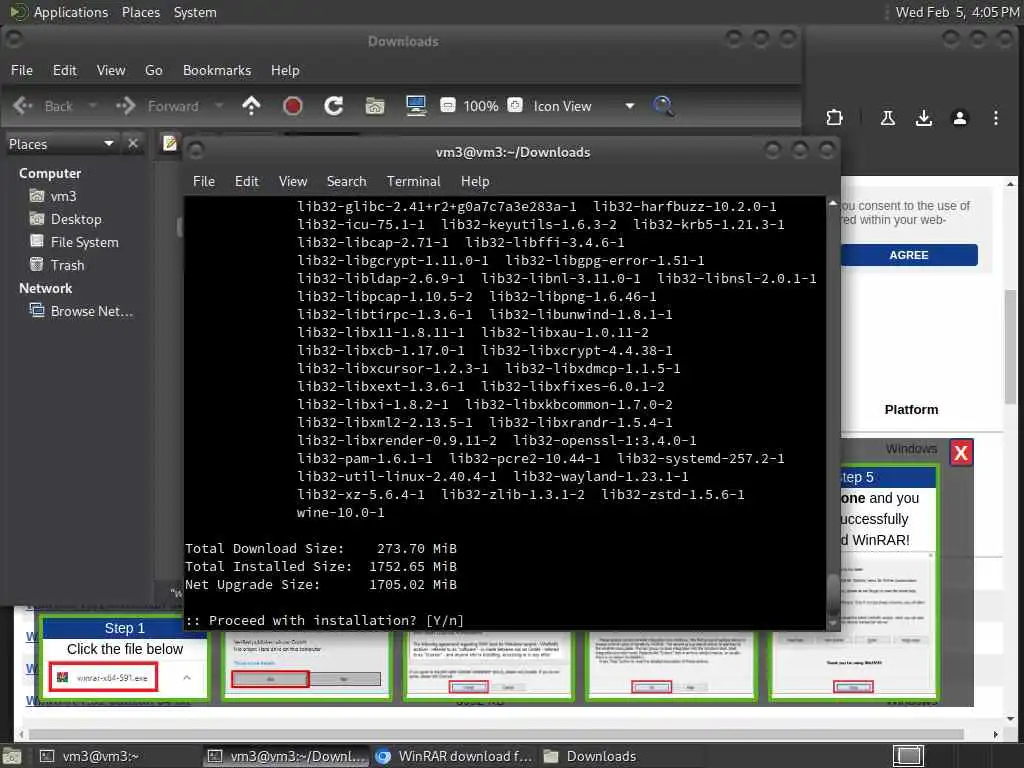
Task: Open the terminal Edit menu
Action: (x=246, y=181)
